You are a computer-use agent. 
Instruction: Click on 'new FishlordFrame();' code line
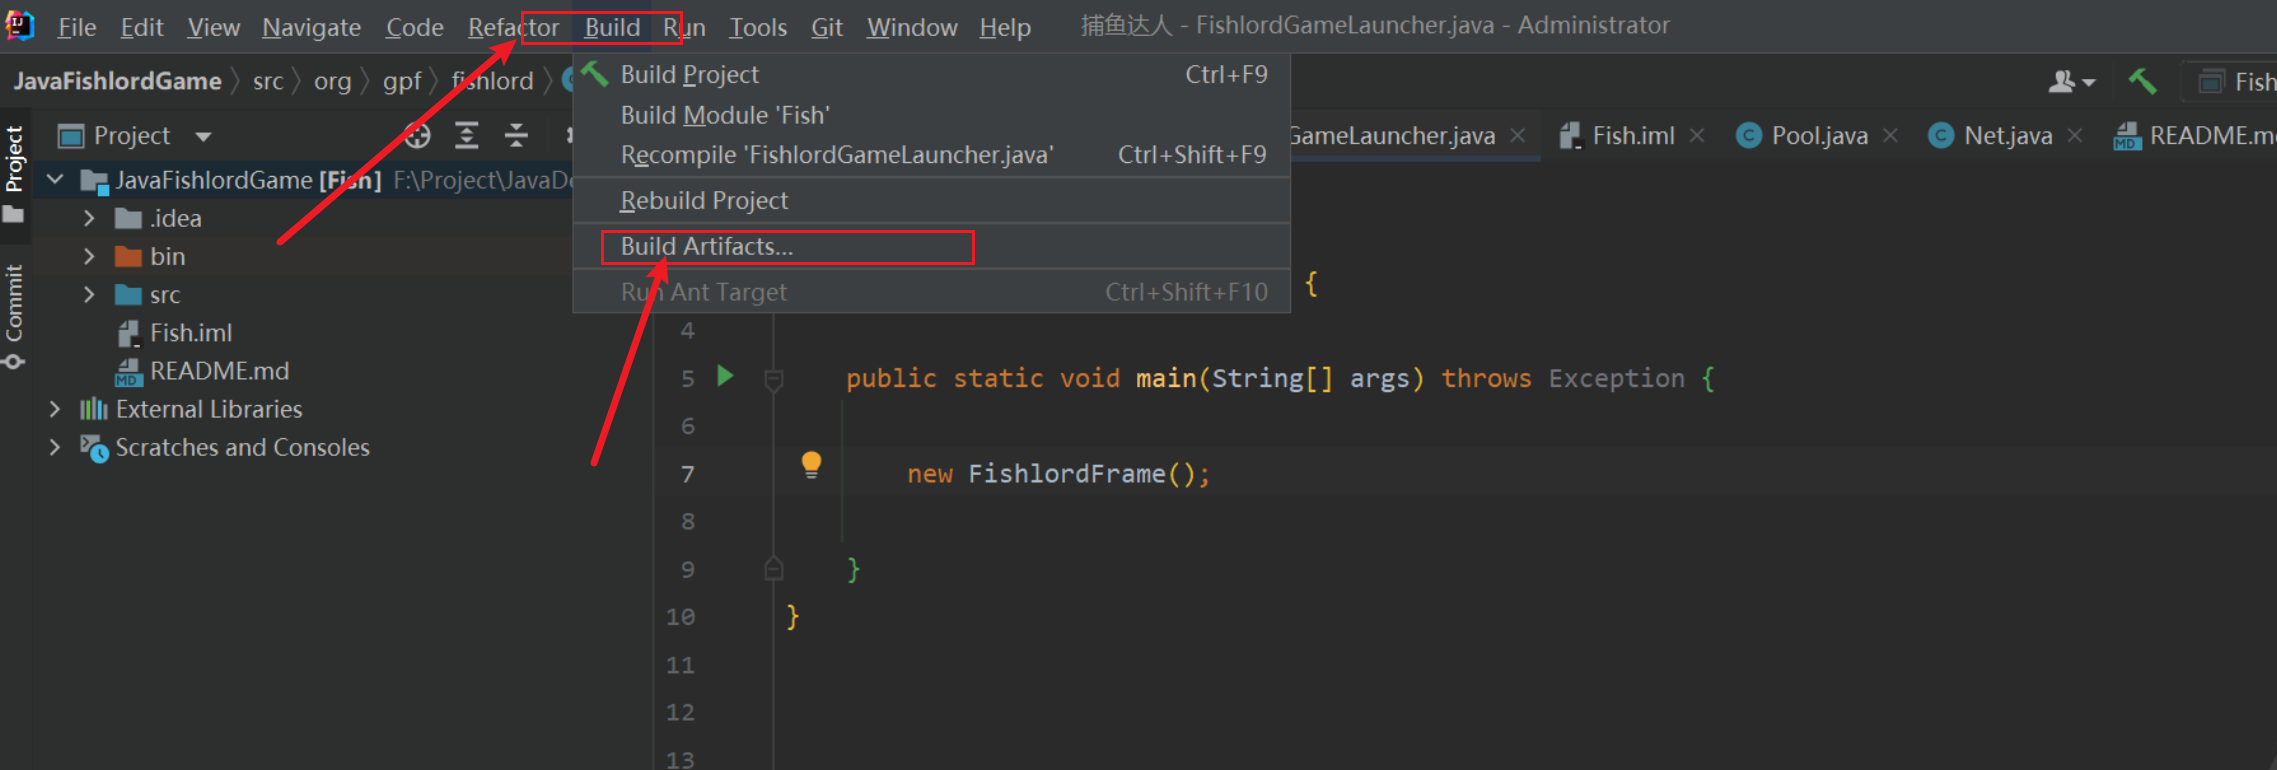[1059, 474]
